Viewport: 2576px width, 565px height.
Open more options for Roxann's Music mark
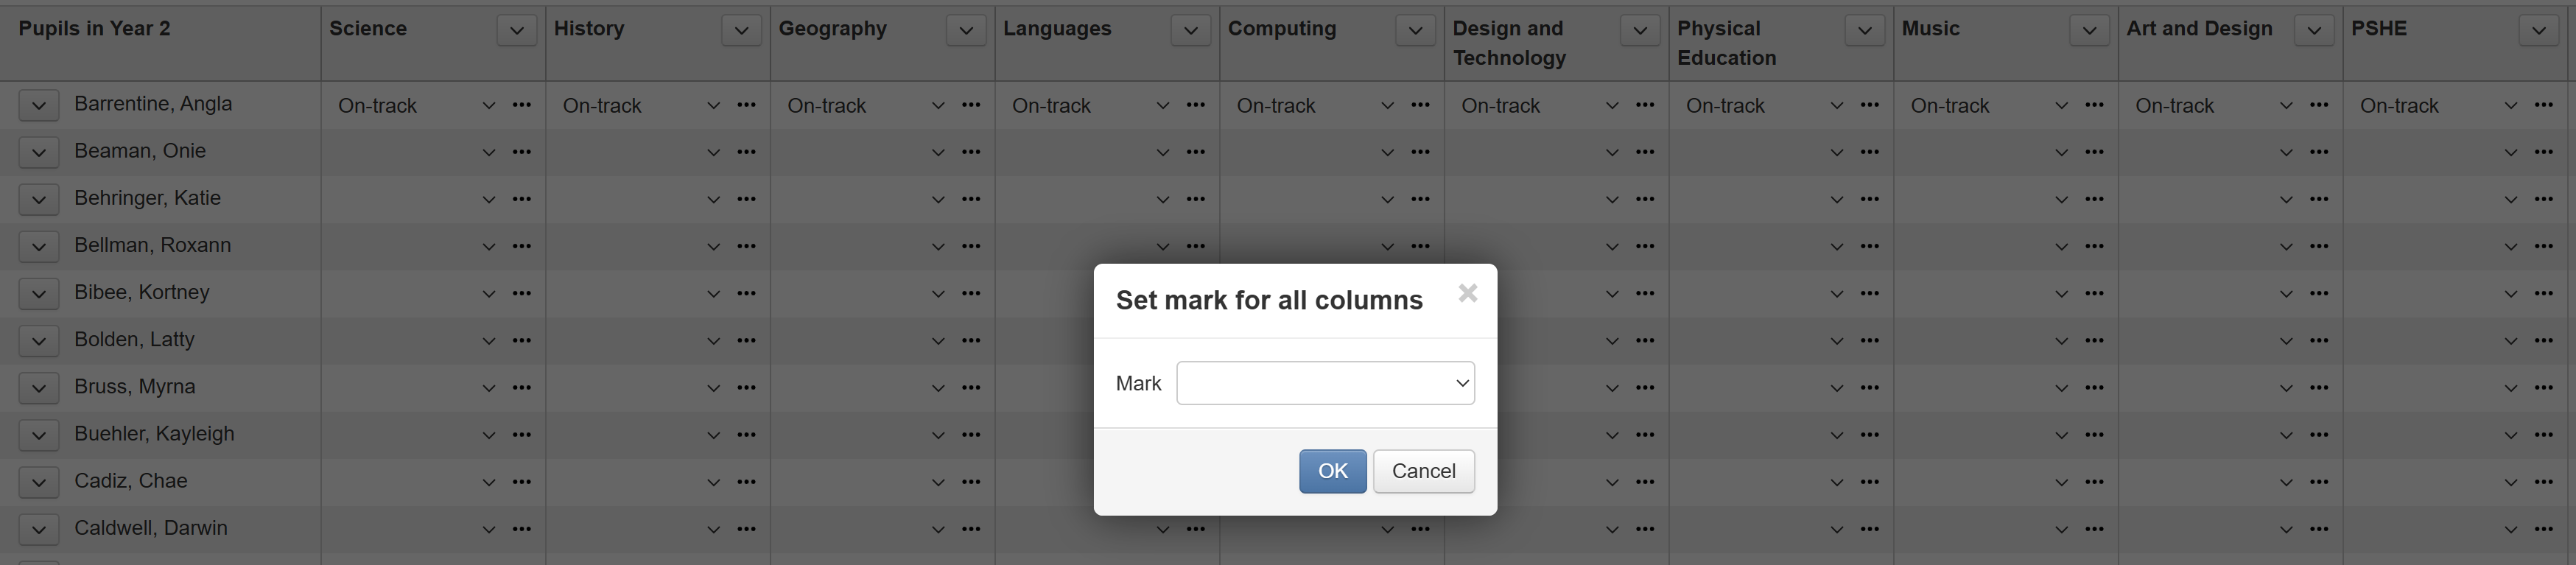(2094, 246)
